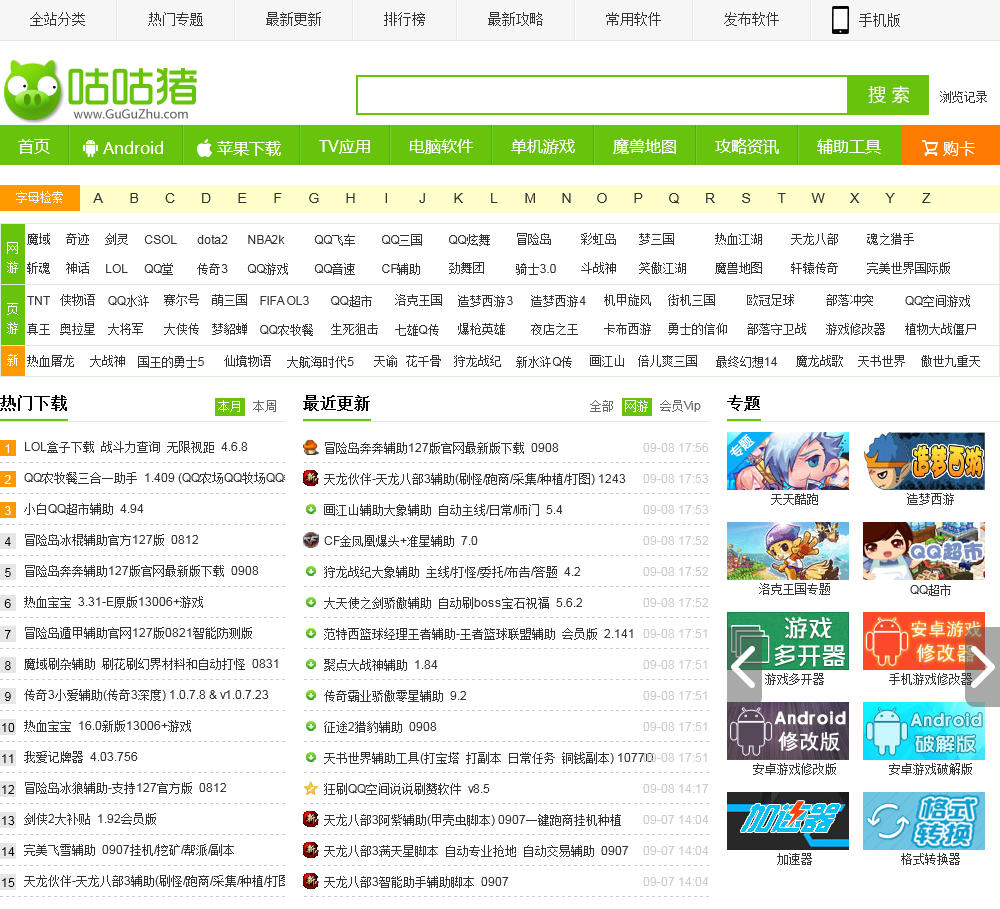The width and height of the screenshot is (1000, 909).
Task: Open the 洛克王国 page-game link
Action: tap(418, 300)
